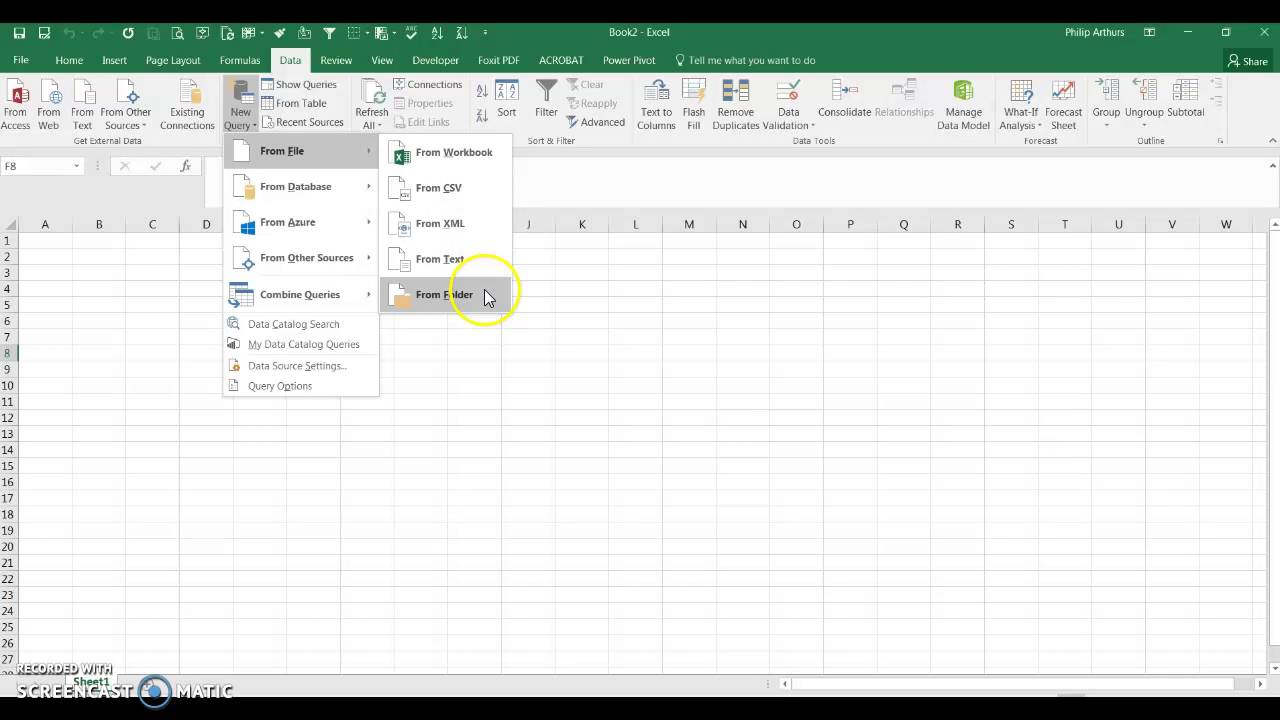This screenshot has width=1280, height=720.
Task: Open the Sort dialog
Action: pyautogui.click(x=507, y=100)
